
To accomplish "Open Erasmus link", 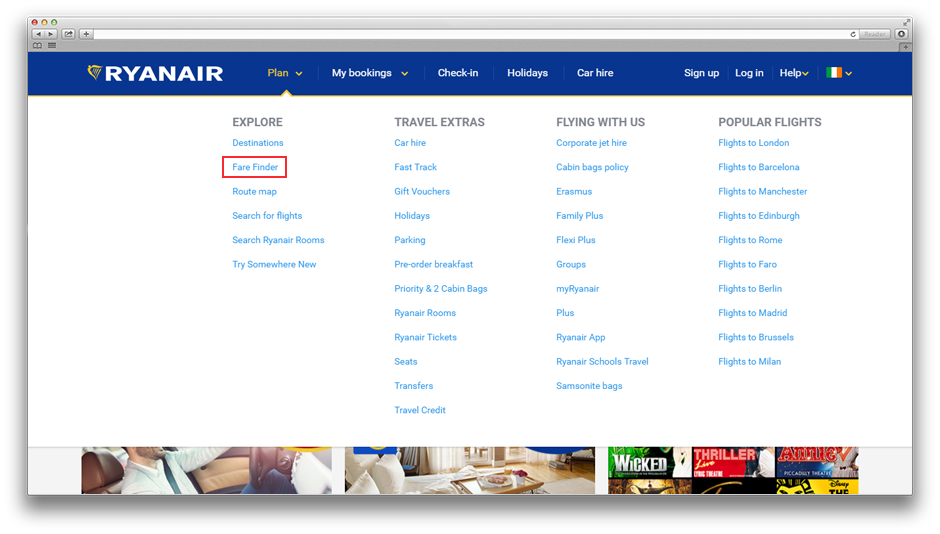I will coord(574,191).
